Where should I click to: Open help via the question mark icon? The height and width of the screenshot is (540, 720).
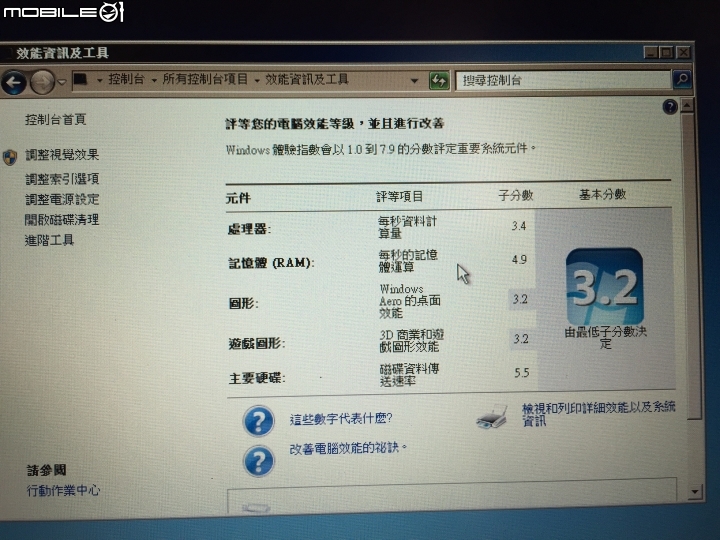point(670,107)
